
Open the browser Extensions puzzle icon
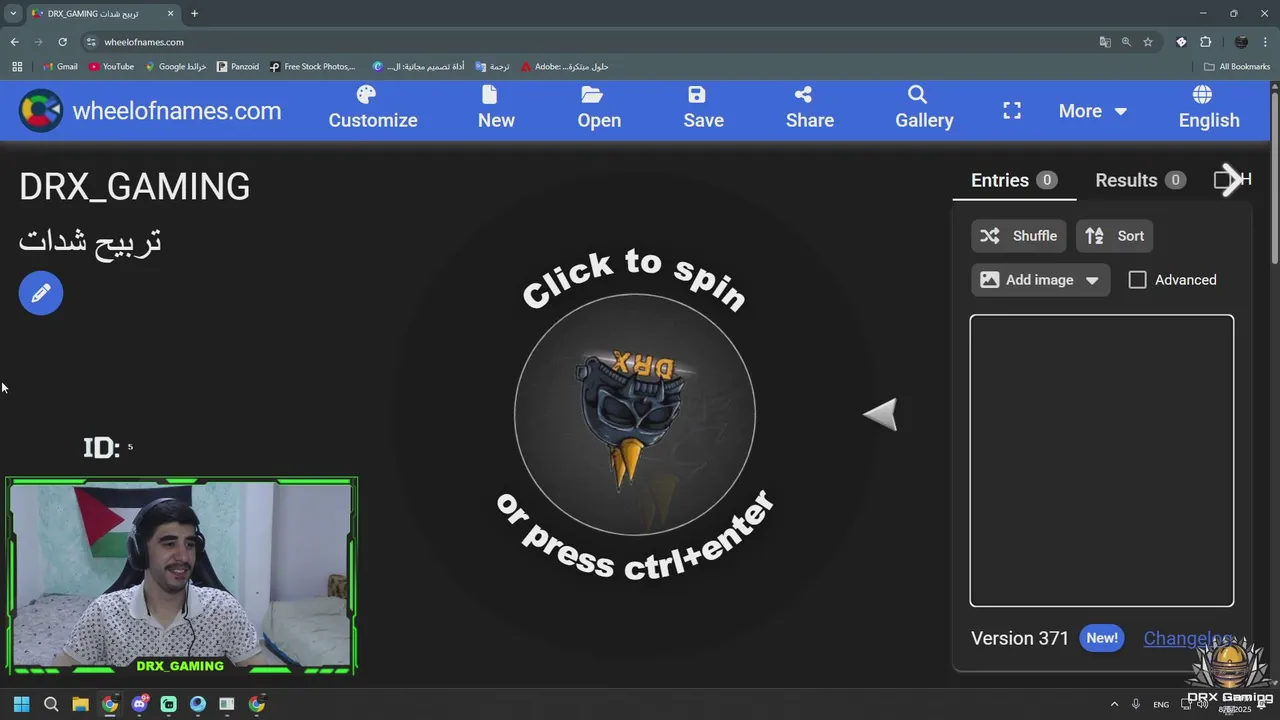pos(1205,42)
